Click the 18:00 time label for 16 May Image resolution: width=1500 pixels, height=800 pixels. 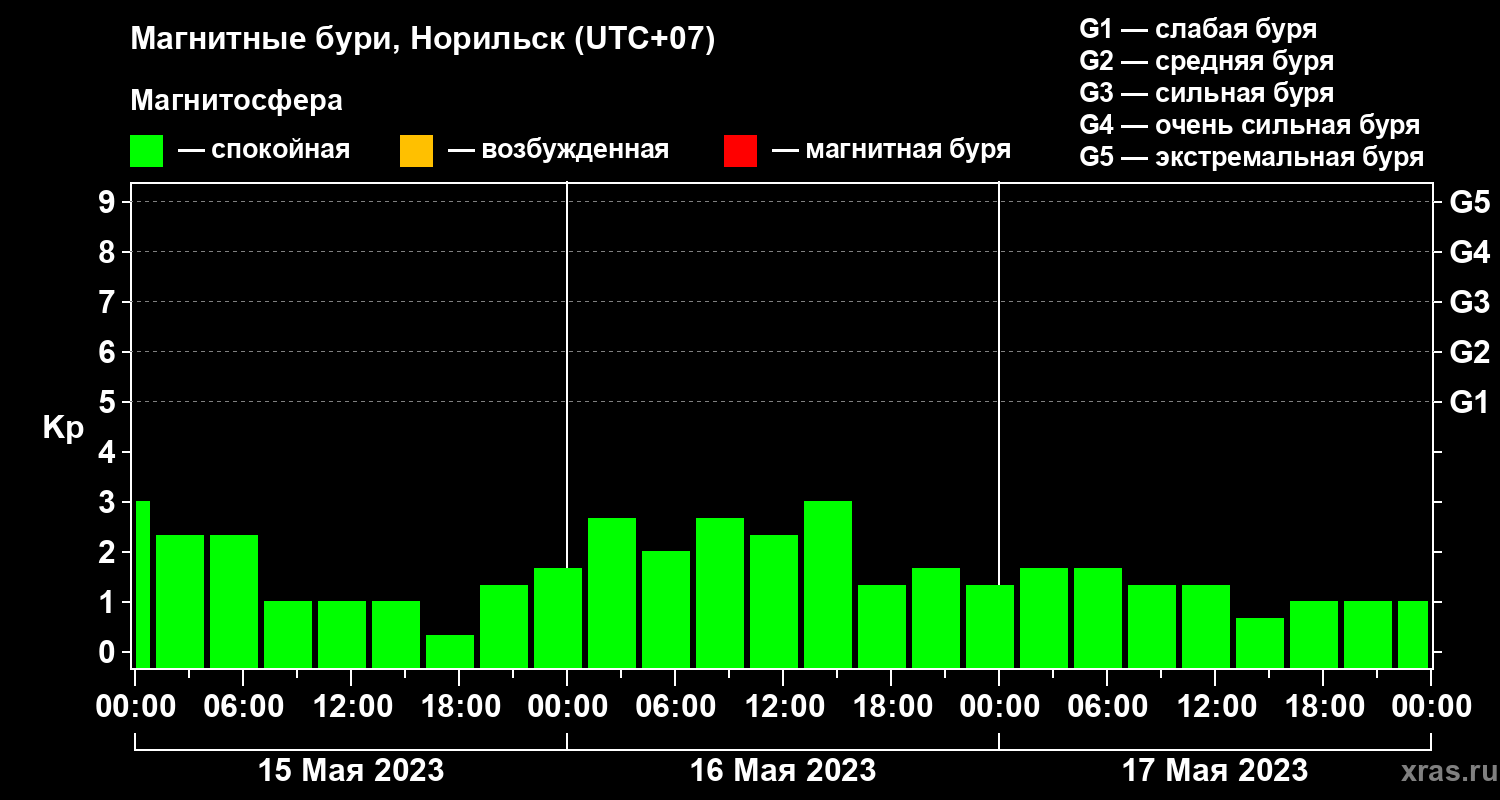coord(891,706)
